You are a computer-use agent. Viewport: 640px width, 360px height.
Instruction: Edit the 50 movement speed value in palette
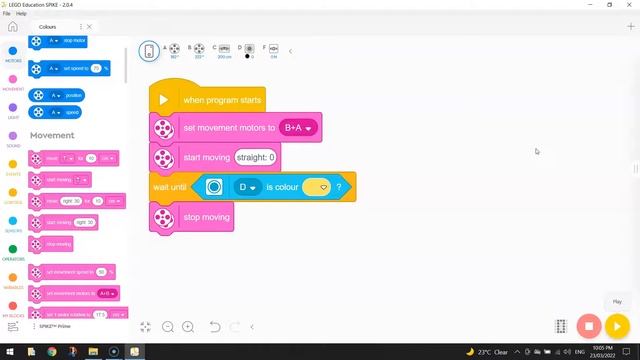click(x=101, y=272)
